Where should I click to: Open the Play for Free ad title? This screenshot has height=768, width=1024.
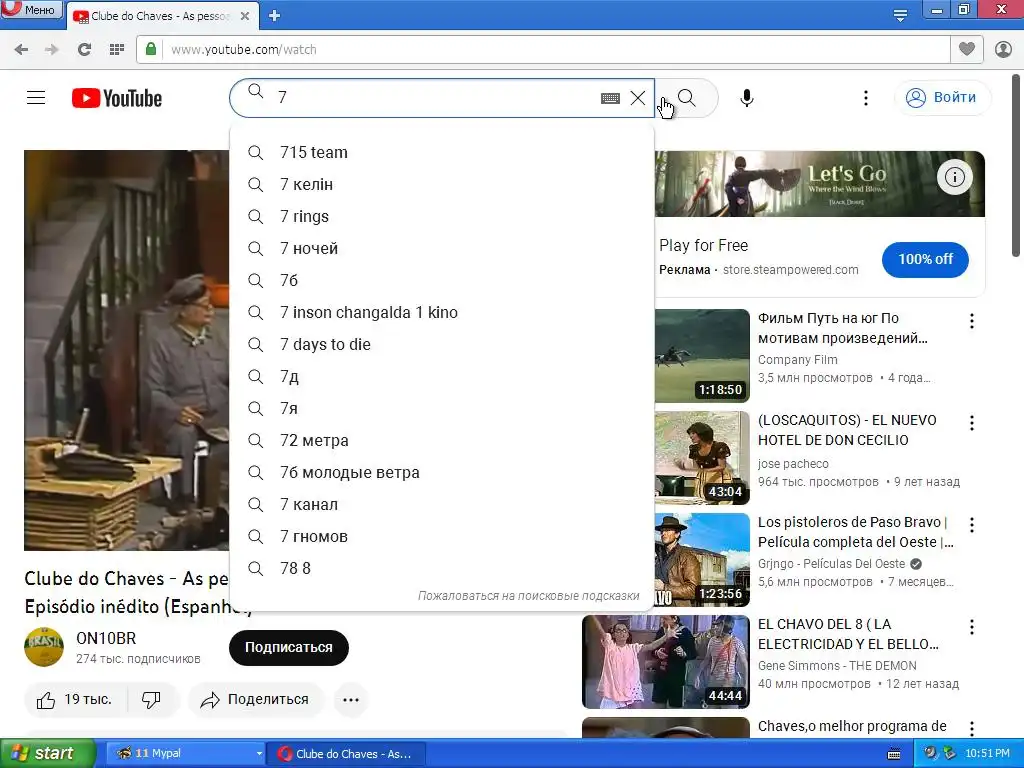coord(703,246)
